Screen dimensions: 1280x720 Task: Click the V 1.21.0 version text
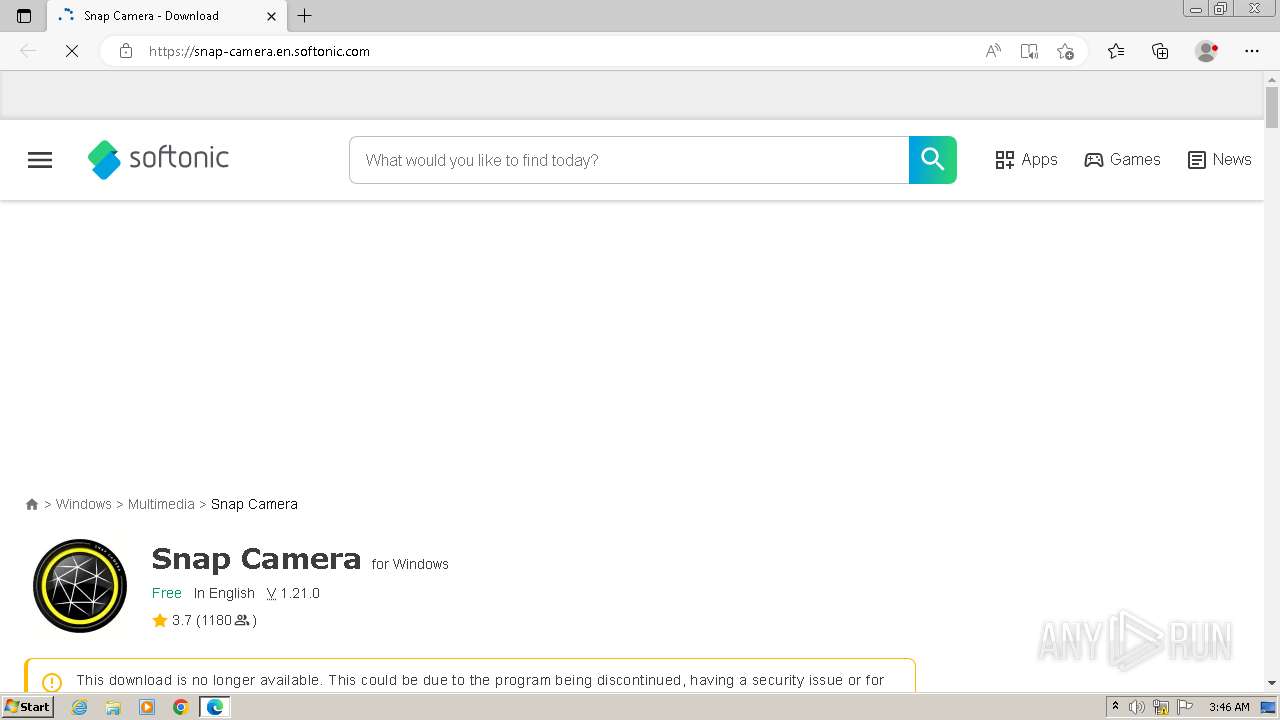(293, 593)
